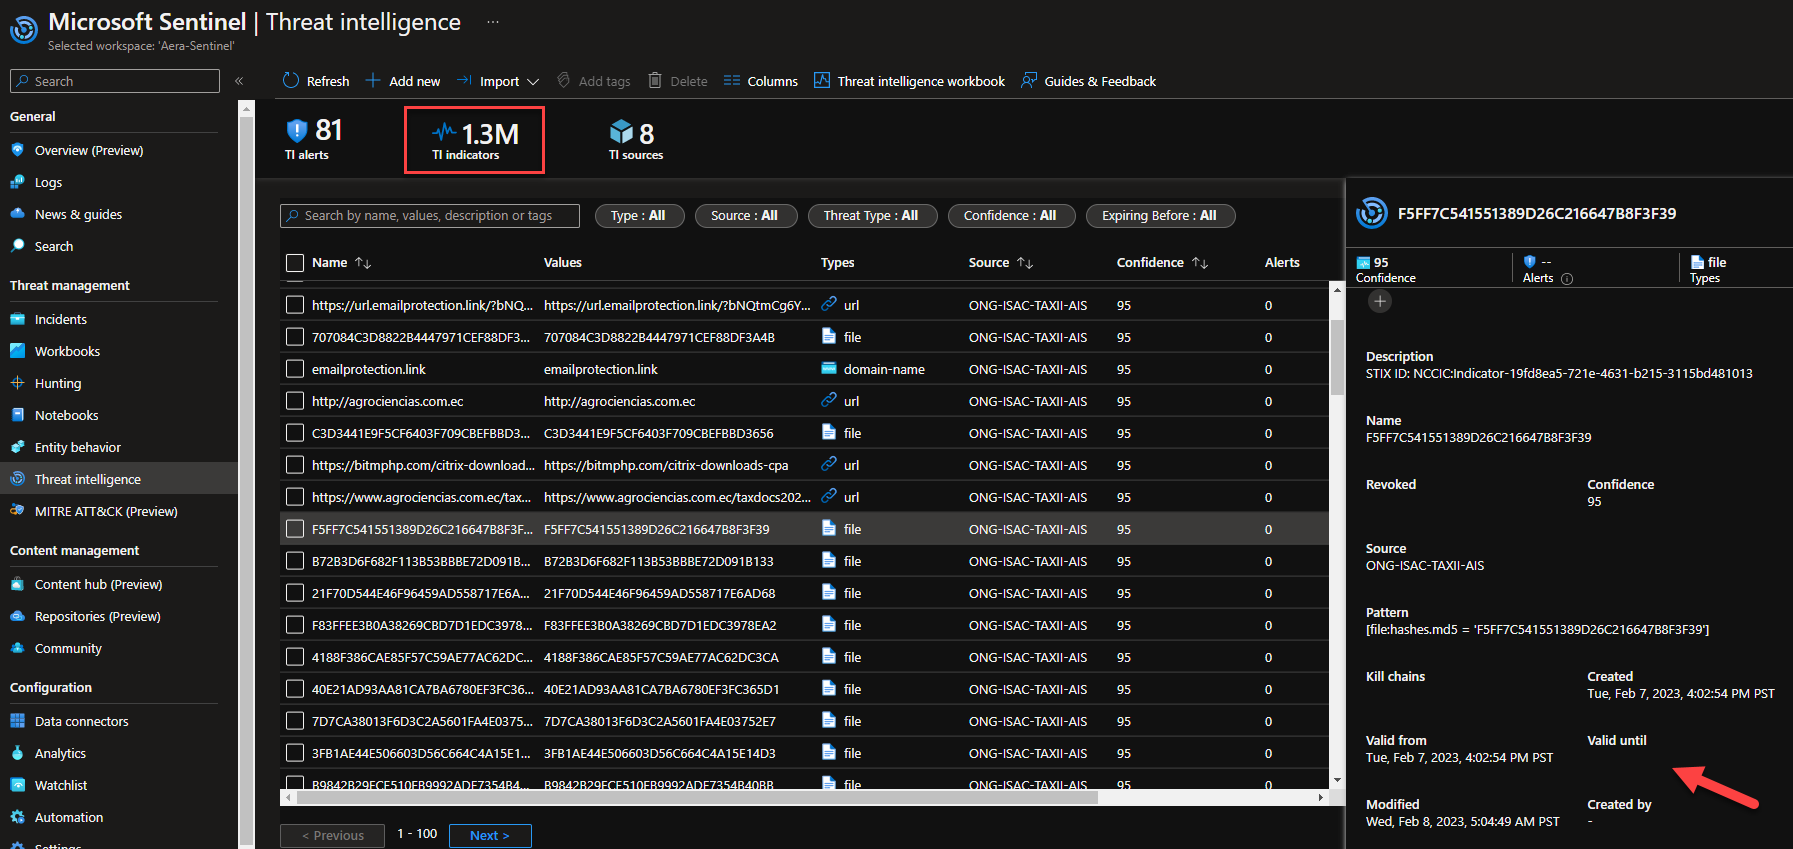Open the Source : All filter
This screenshot has height=849, width=1793.
pyautogui.click(x=745, y=216)
